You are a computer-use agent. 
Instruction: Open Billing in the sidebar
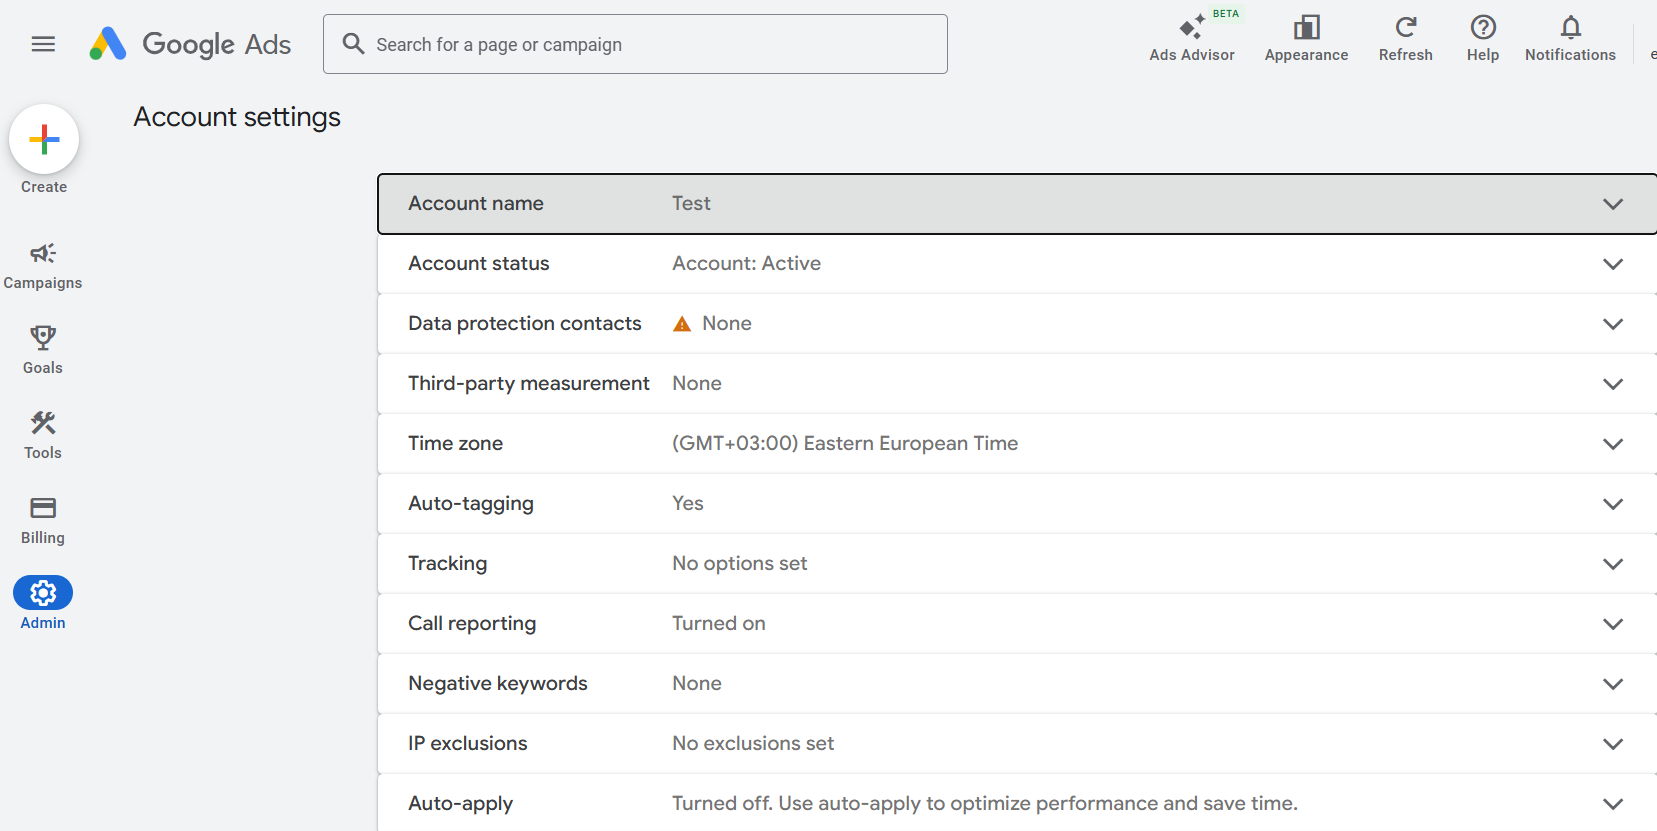(x=43, y=519)
